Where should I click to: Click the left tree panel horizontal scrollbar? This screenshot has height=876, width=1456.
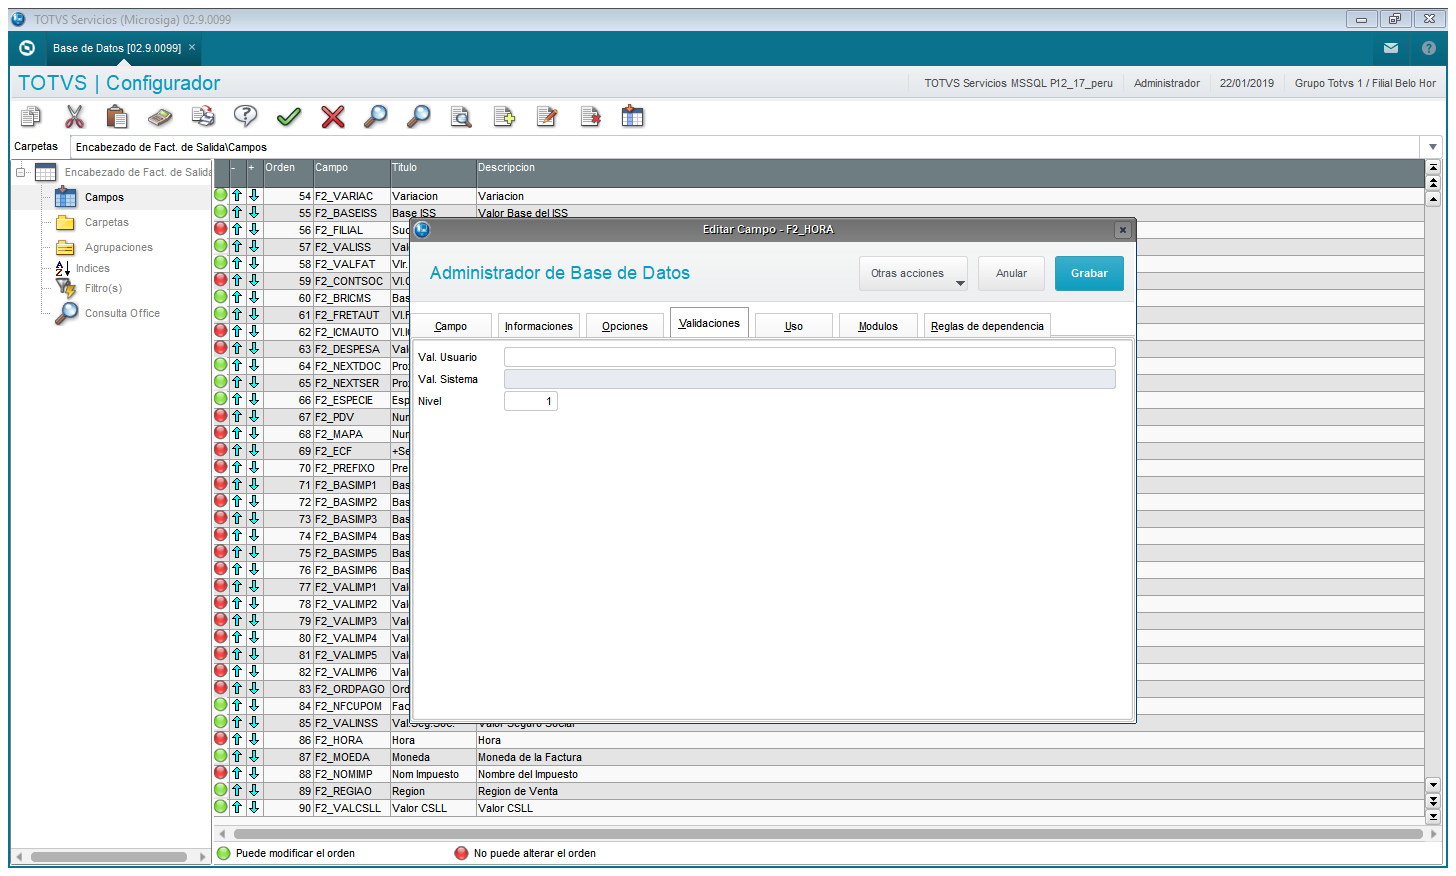(x=109, y=856)
